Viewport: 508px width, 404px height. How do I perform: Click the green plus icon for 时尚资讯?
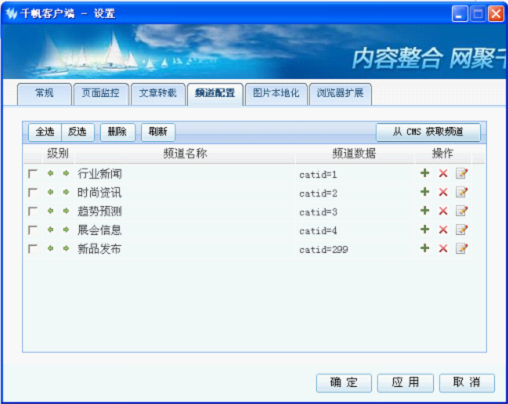[x=425, y=192]
